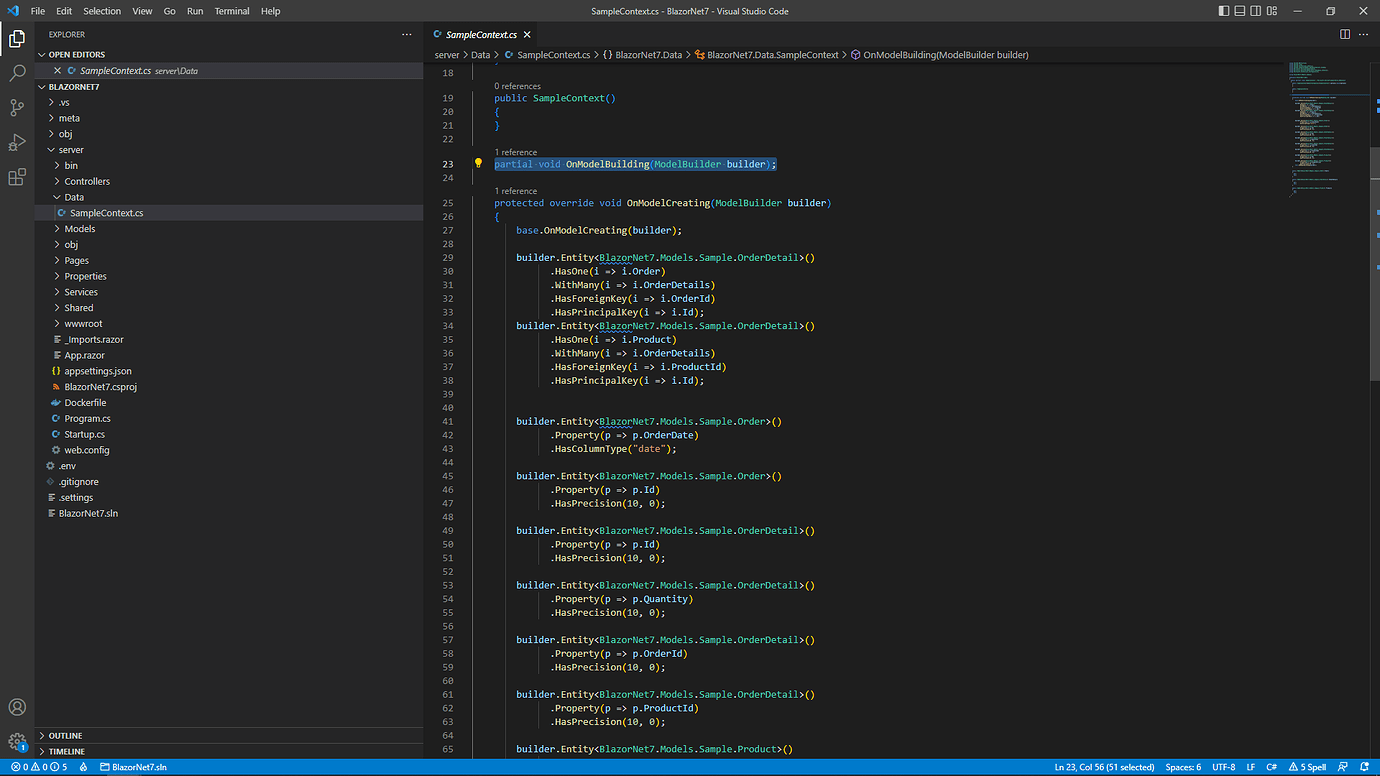The height and width of the screenshot is (776, 1380).
Task: Expand the Controllers folder
Action: [87, 181]
